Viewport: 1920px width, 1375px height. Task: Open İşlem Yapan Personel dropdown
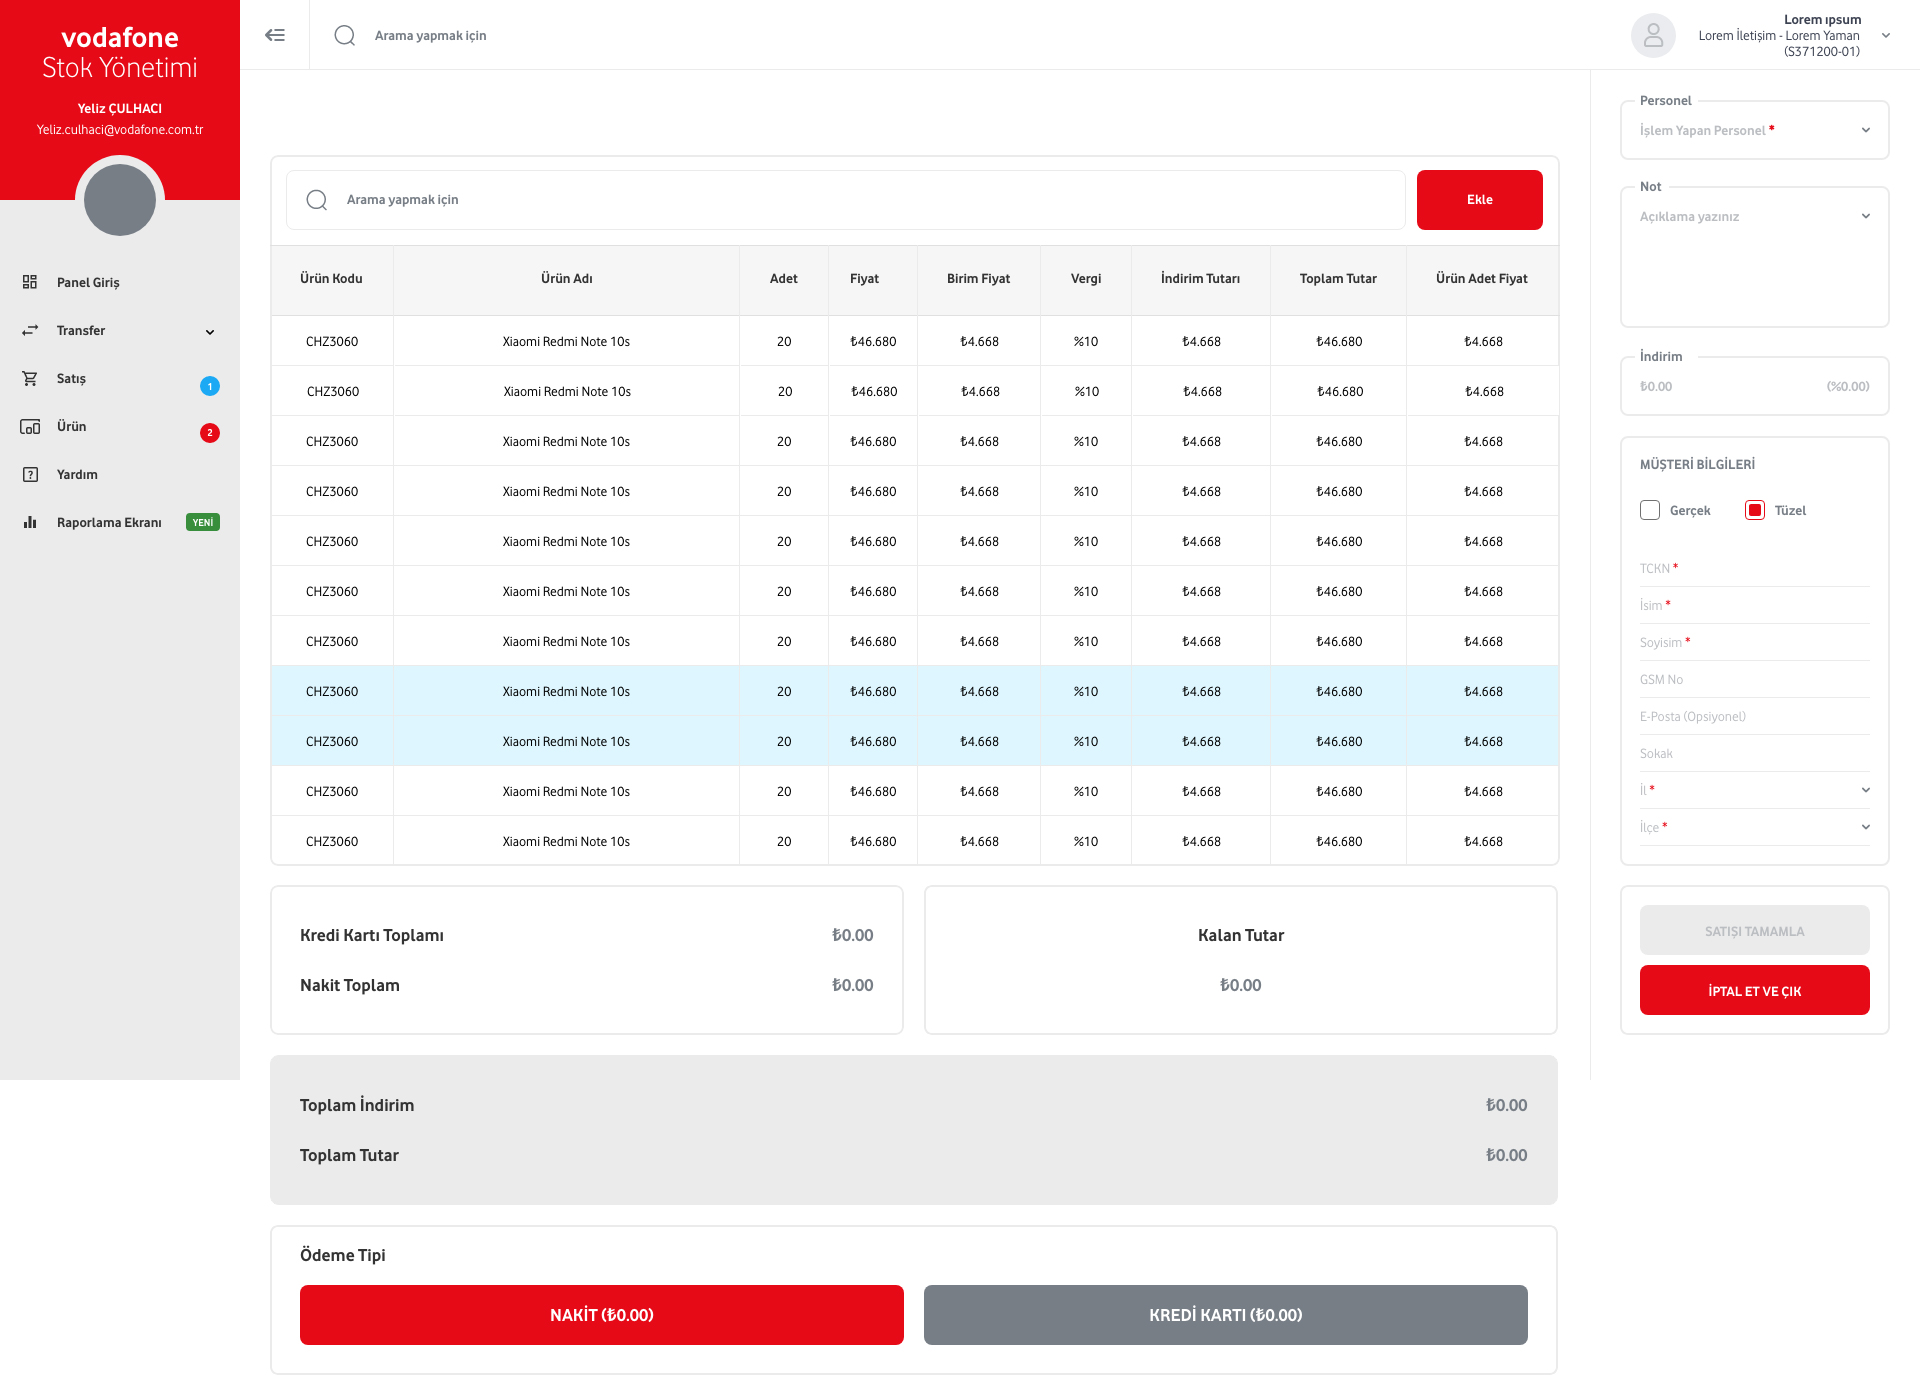pyautogui.click(x=1755, y=130)
